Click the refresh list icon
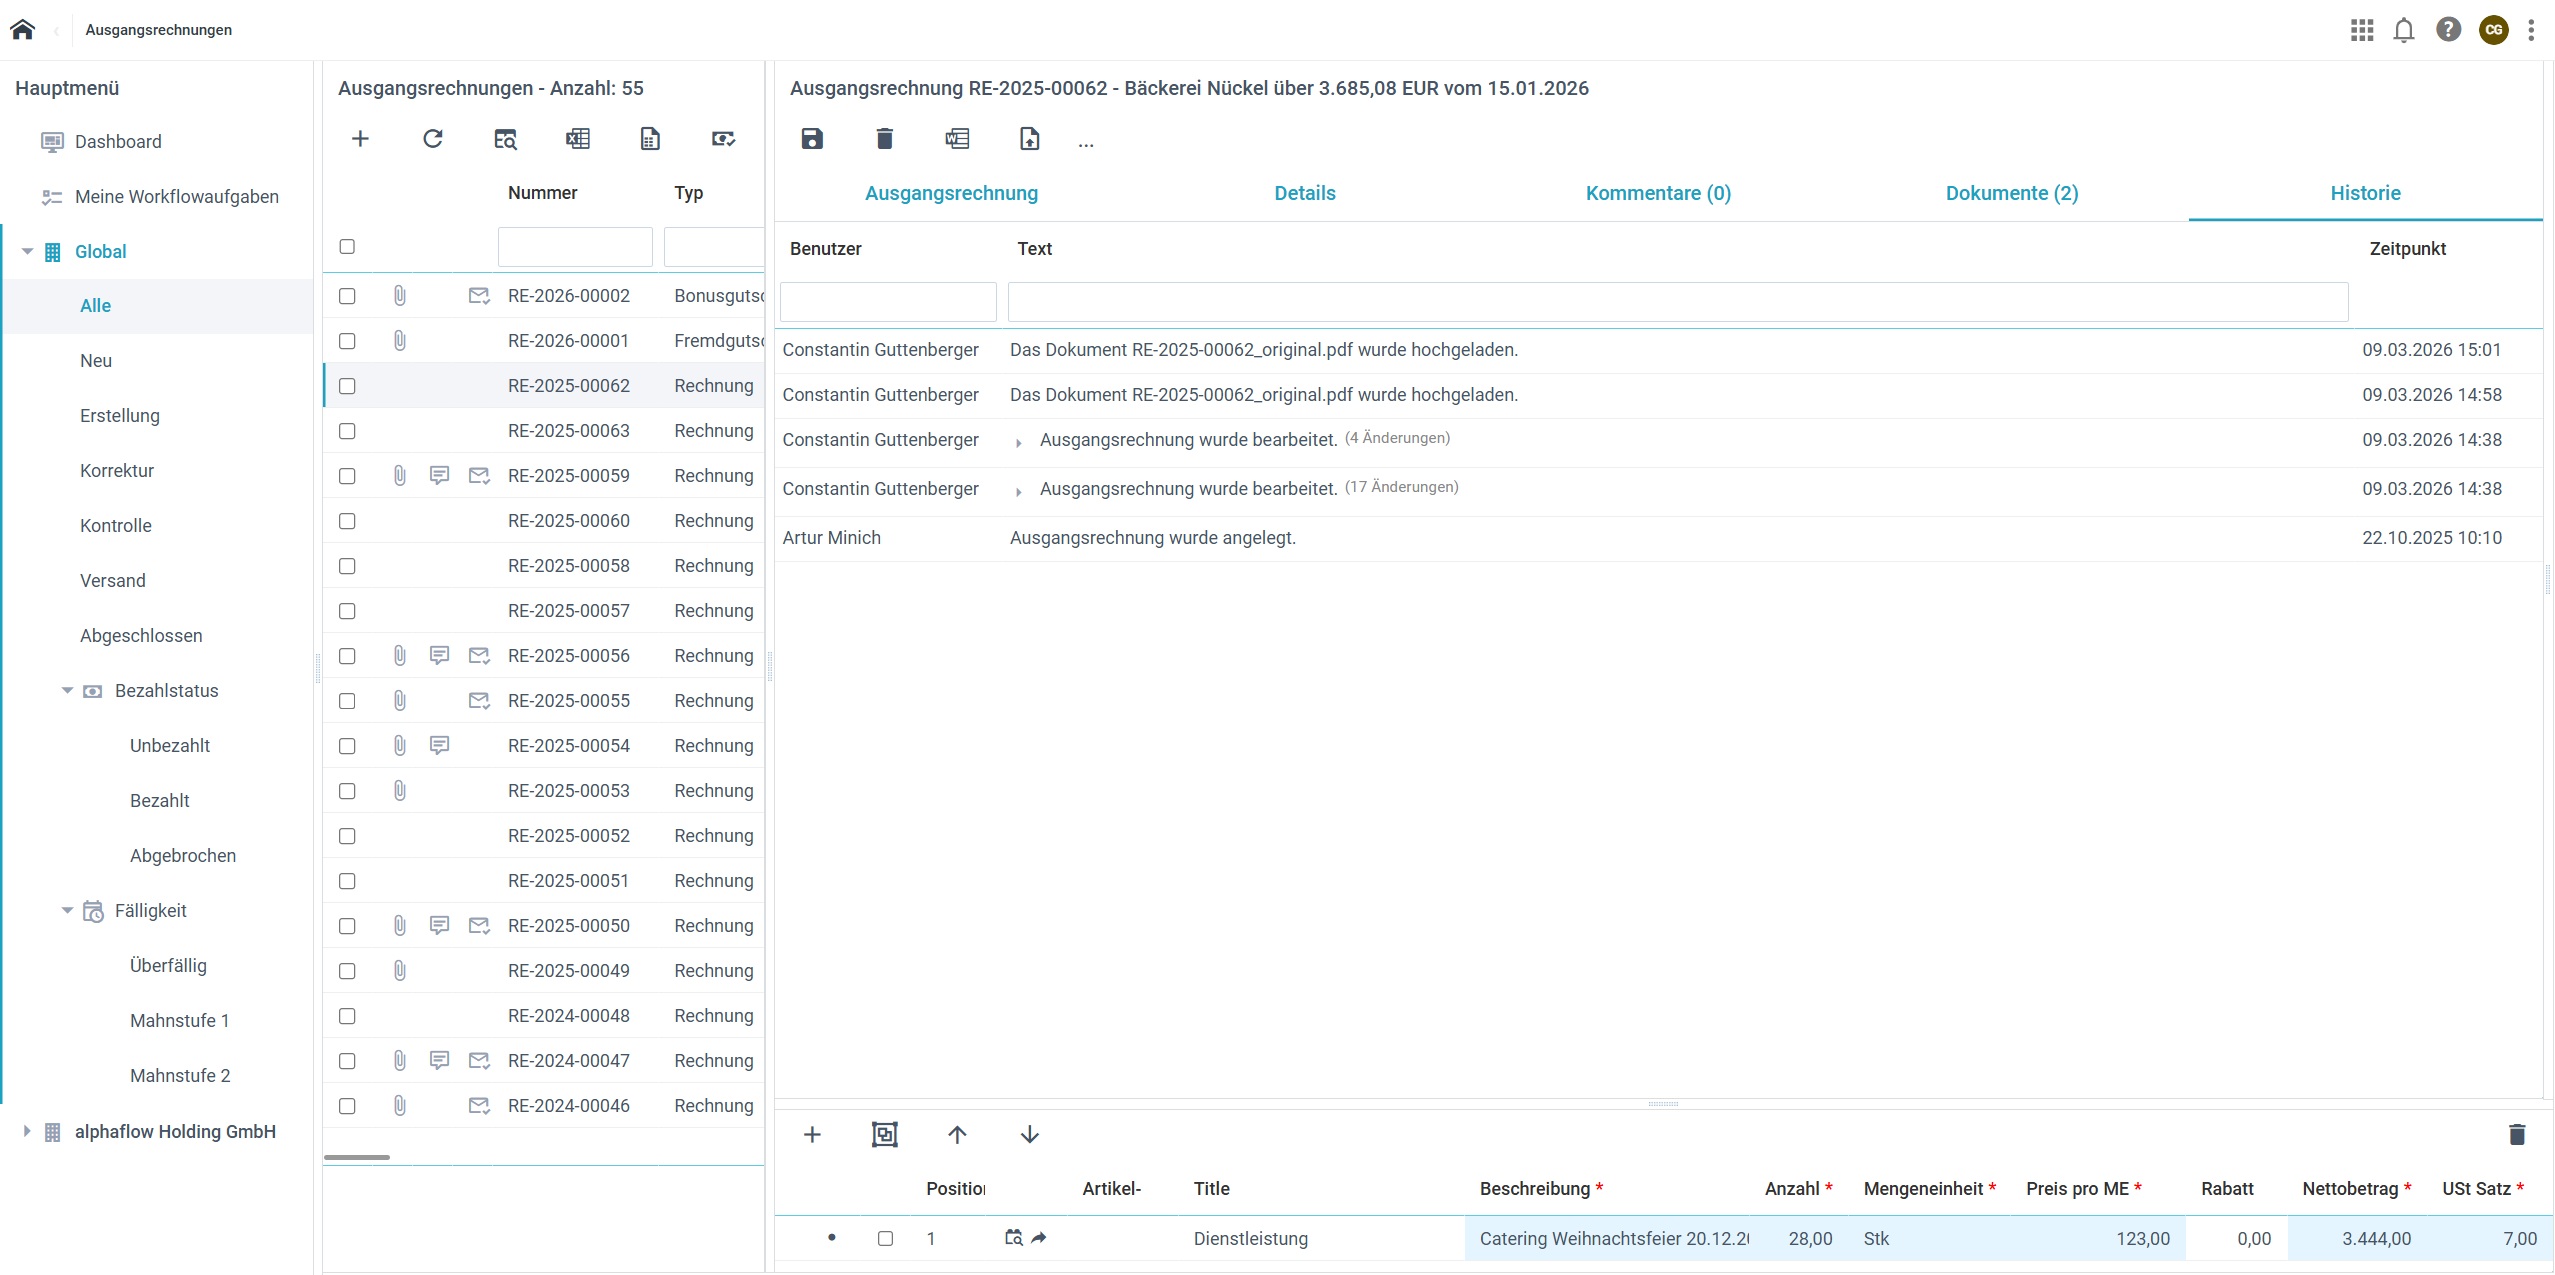This screenshot has width=2555, height=1275. [x=433, y=139]
